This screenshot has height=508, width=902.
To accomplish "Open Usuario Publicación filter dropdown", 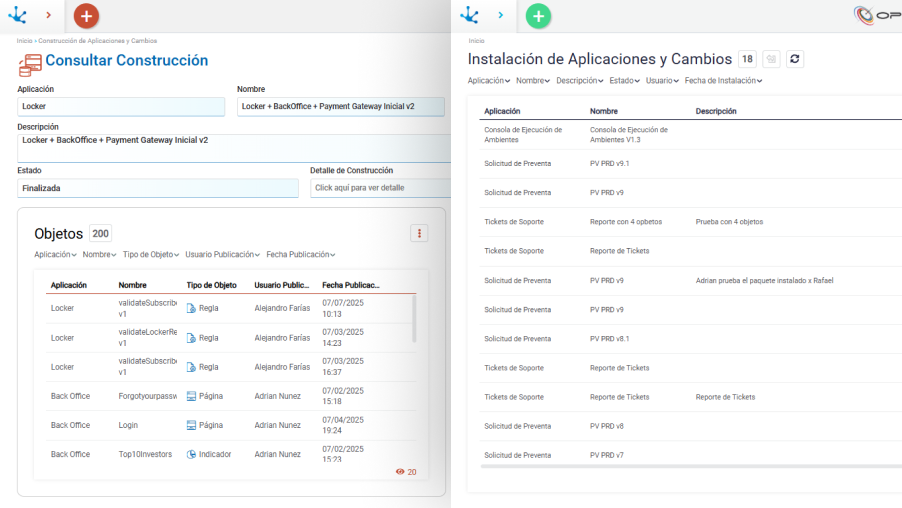I will point(222,254).
